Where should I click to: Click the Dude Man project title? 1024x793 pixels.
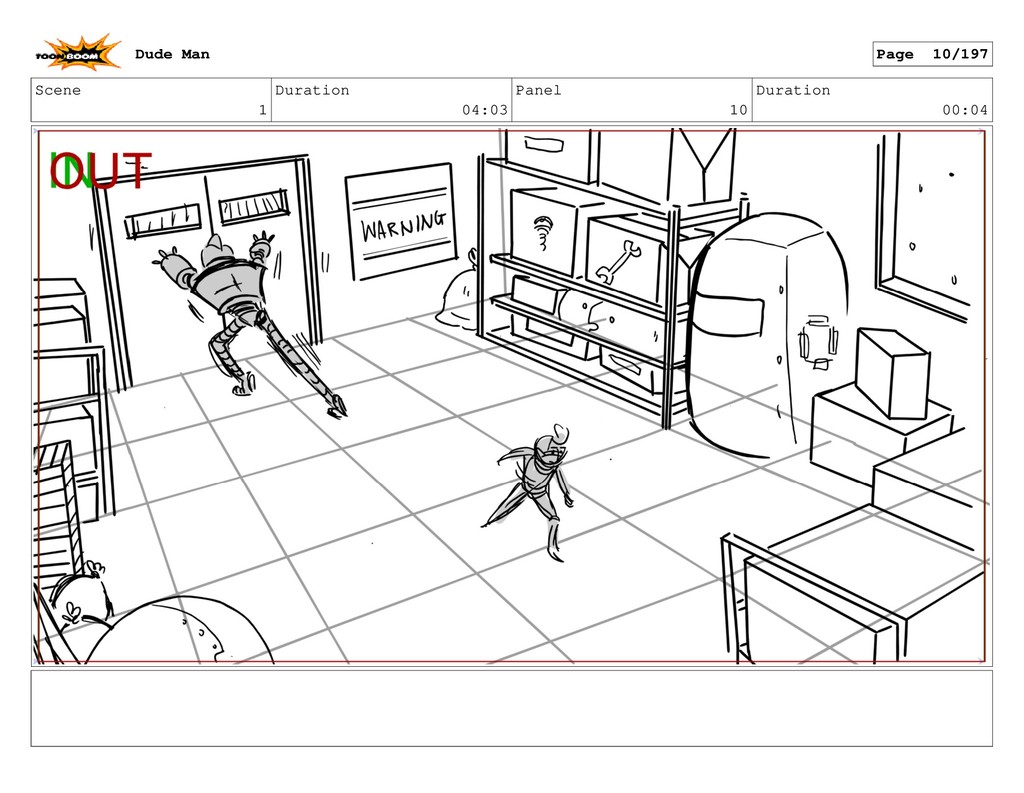[x=172, y=54]
